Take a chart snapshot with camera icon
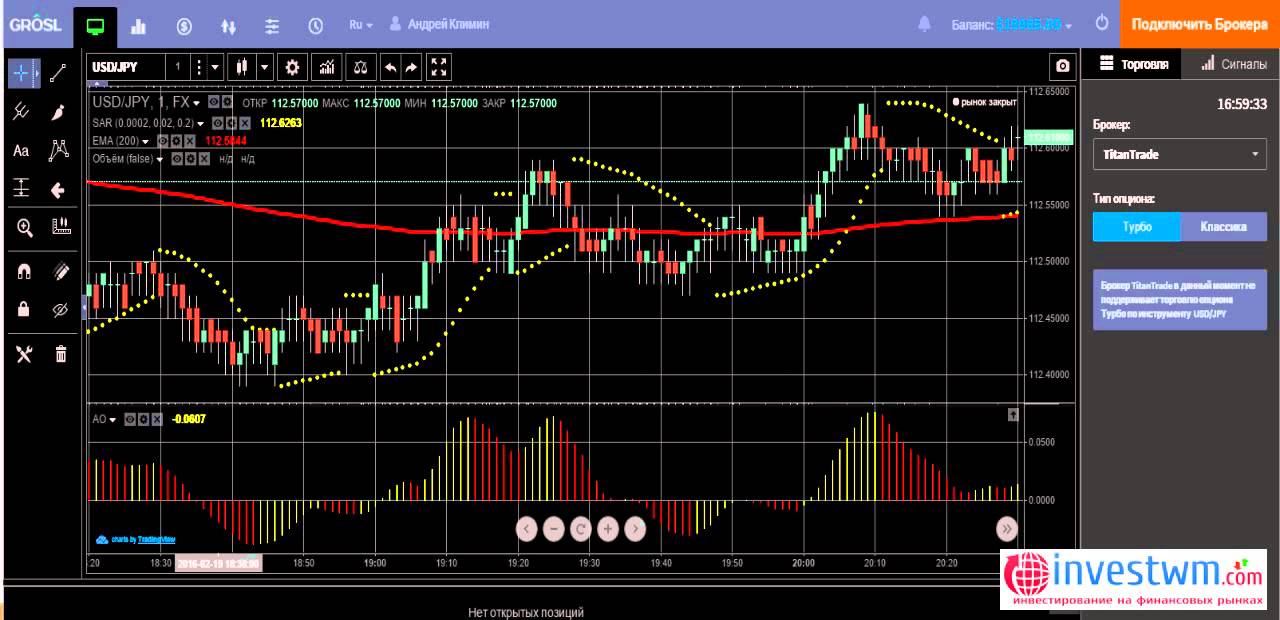 tap(1063, 67)
